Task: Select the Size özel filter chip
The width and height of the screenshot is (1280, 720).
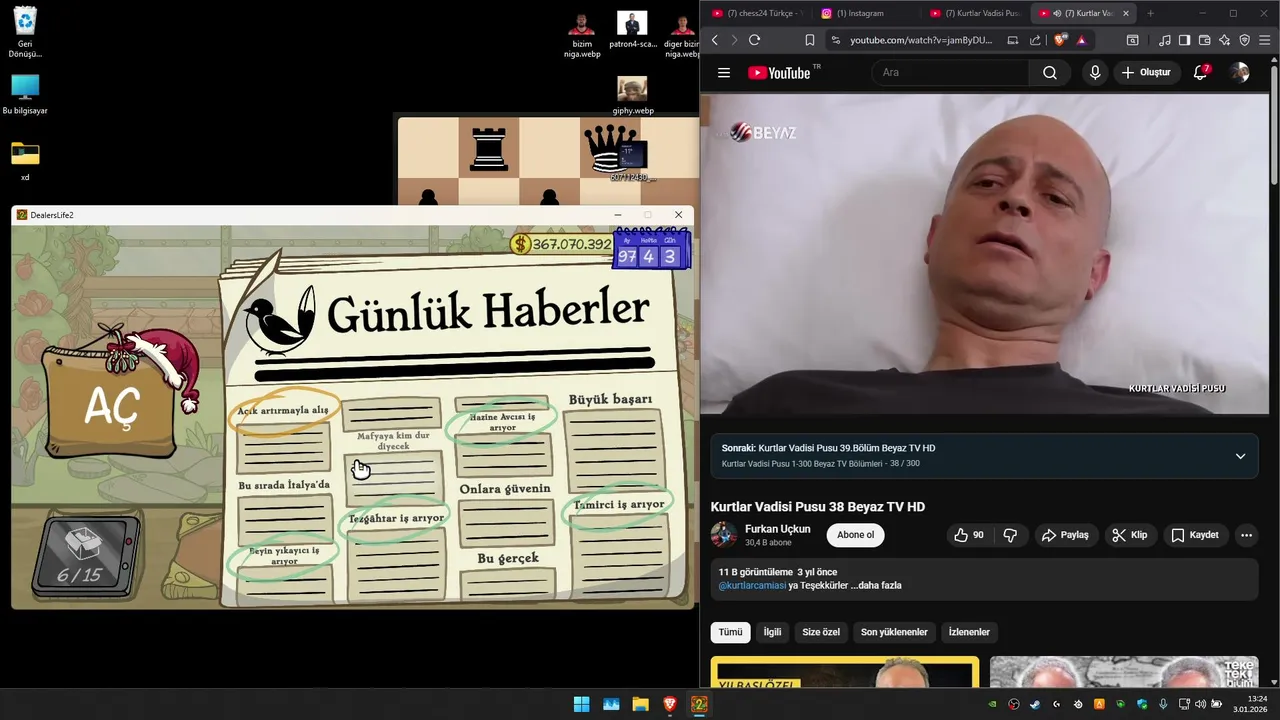Action: coord(821,632)
